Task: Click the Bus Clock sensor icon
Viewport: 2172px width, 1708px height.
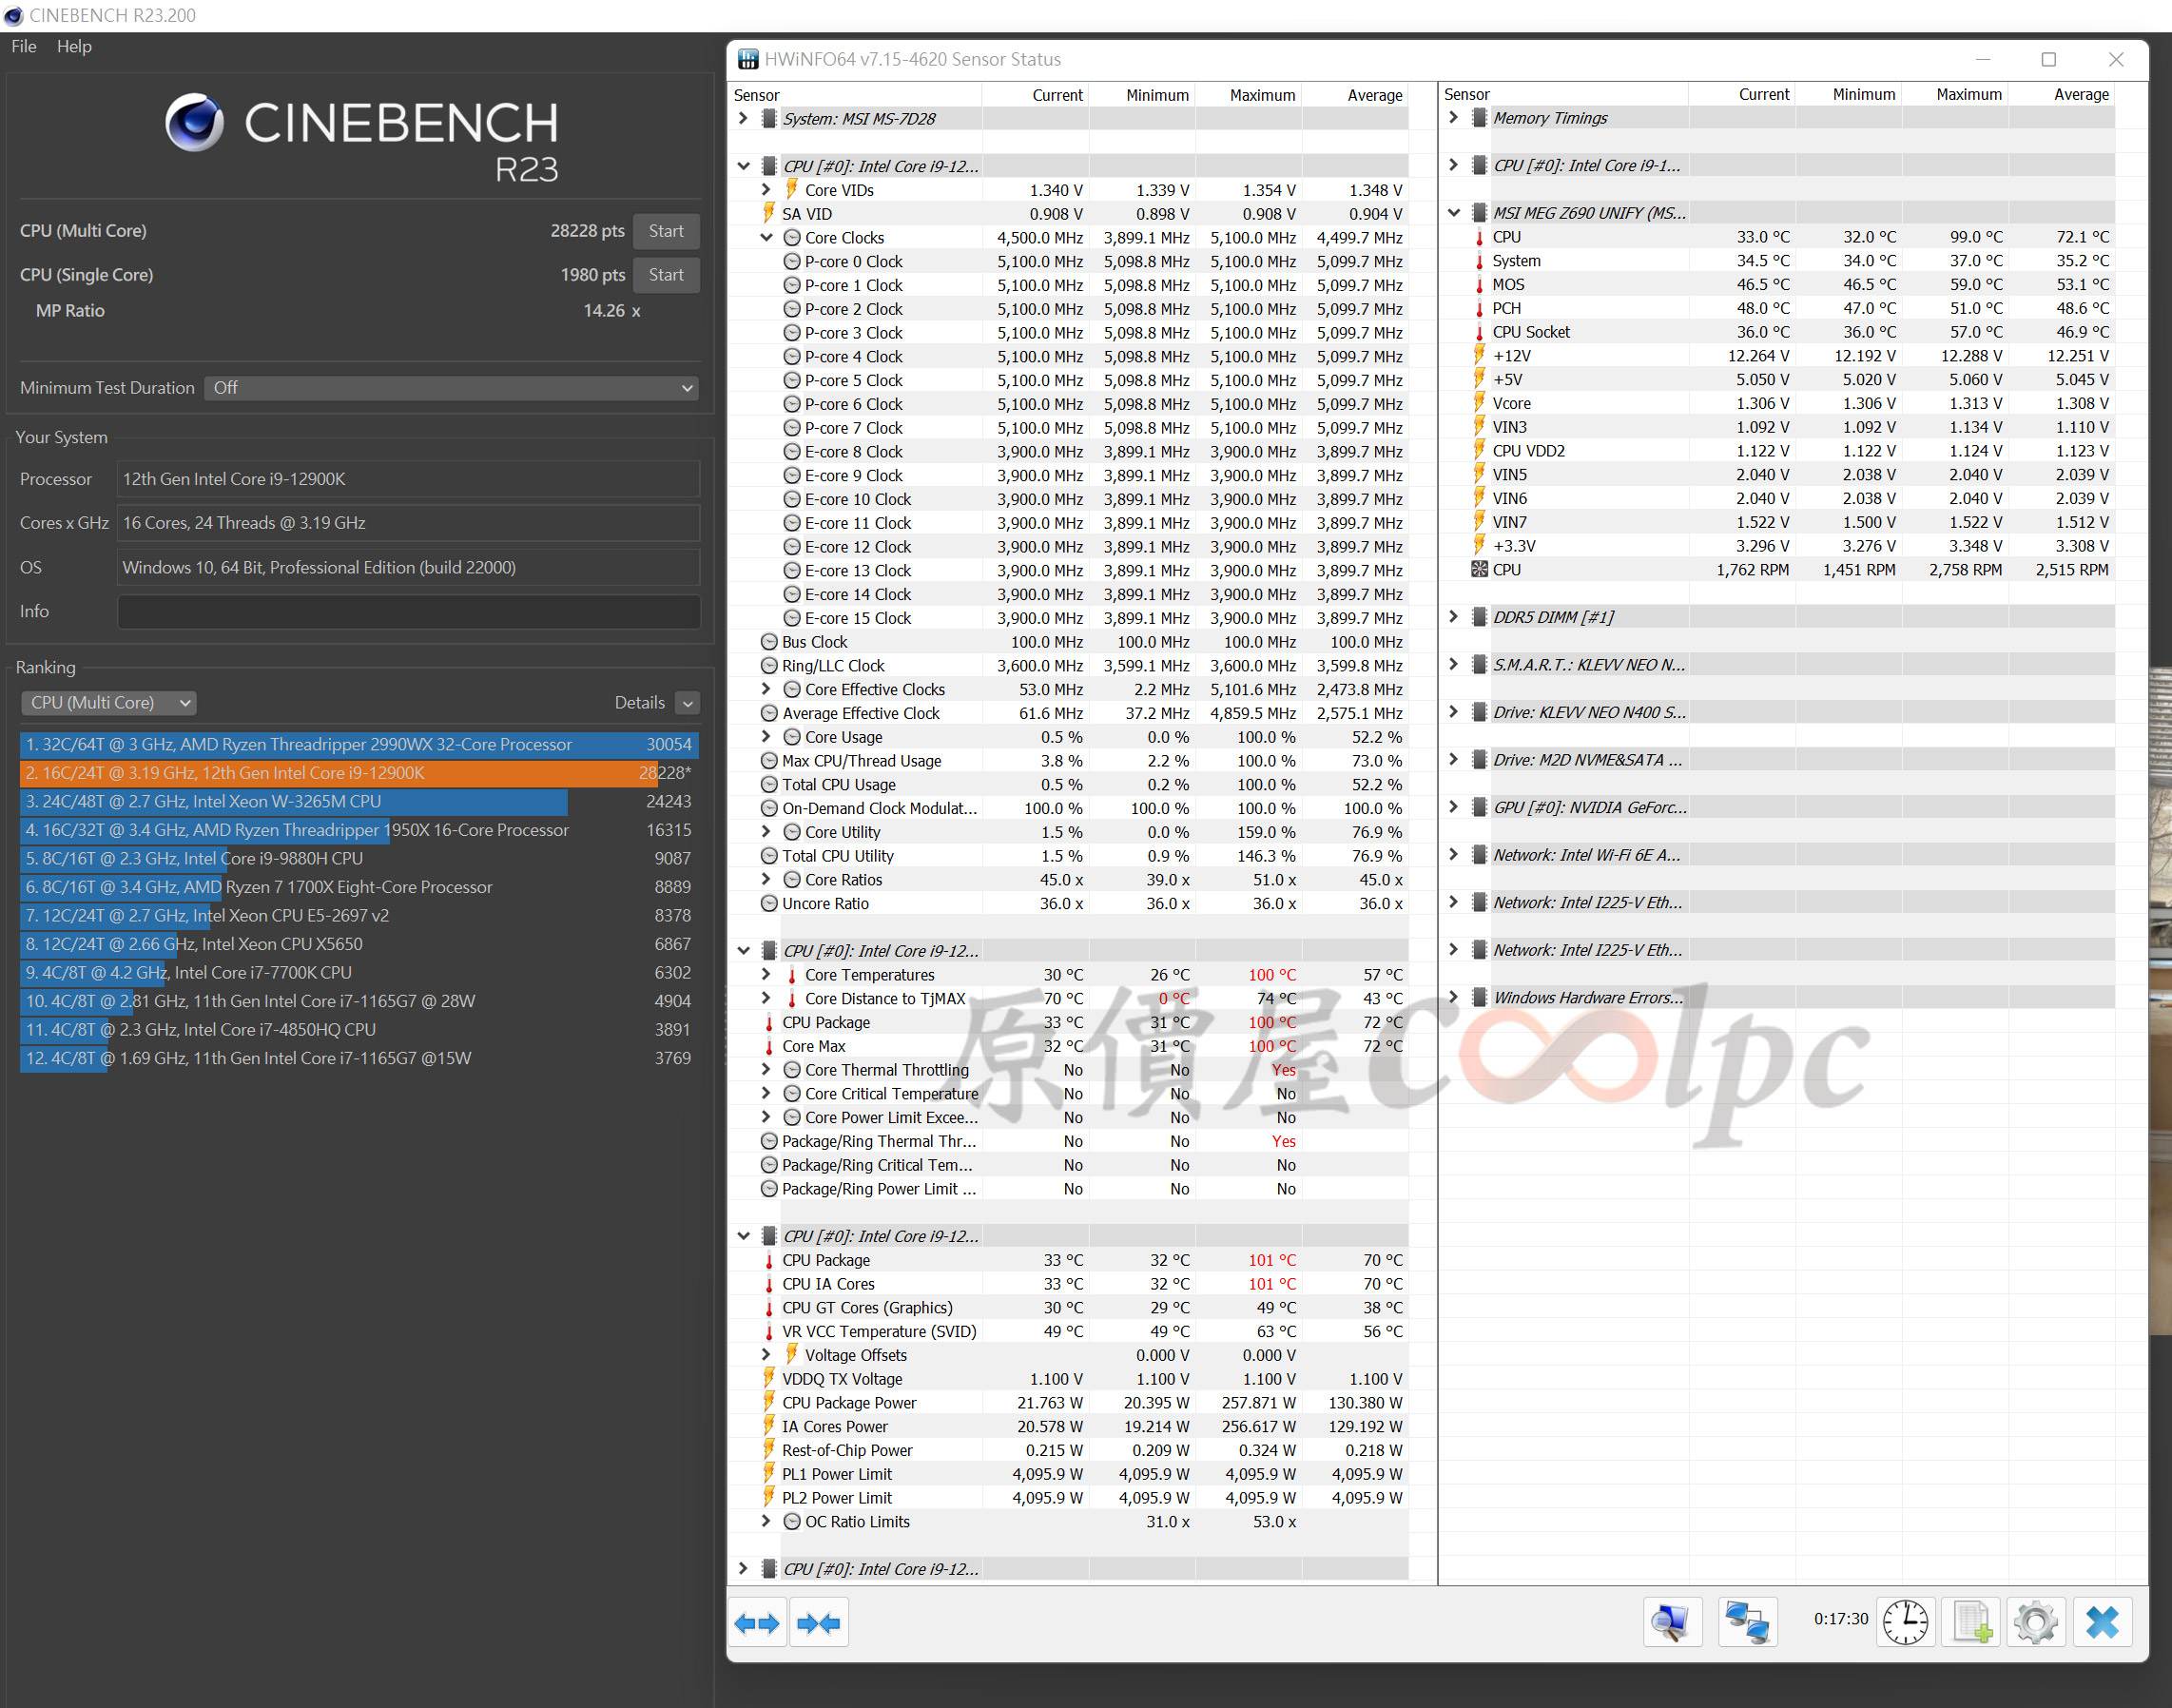Action: [769, 642]
